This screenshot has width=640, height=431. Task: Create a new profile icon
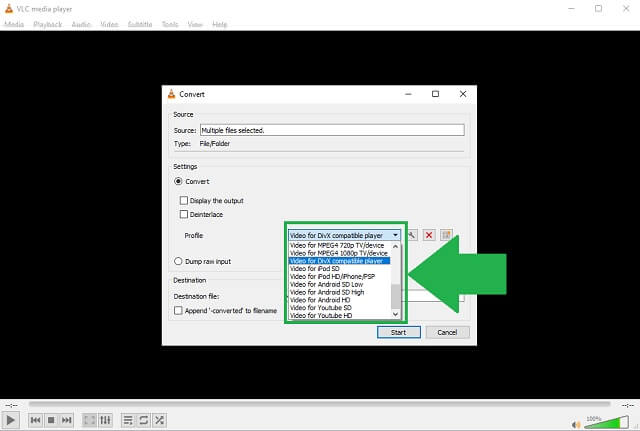tap(447, 235)
